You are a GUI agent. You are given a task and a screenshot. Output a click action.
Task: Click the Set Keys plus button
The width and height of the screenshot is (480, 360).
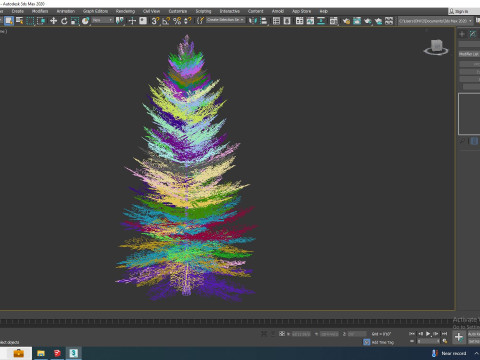[x=459, y=337]
